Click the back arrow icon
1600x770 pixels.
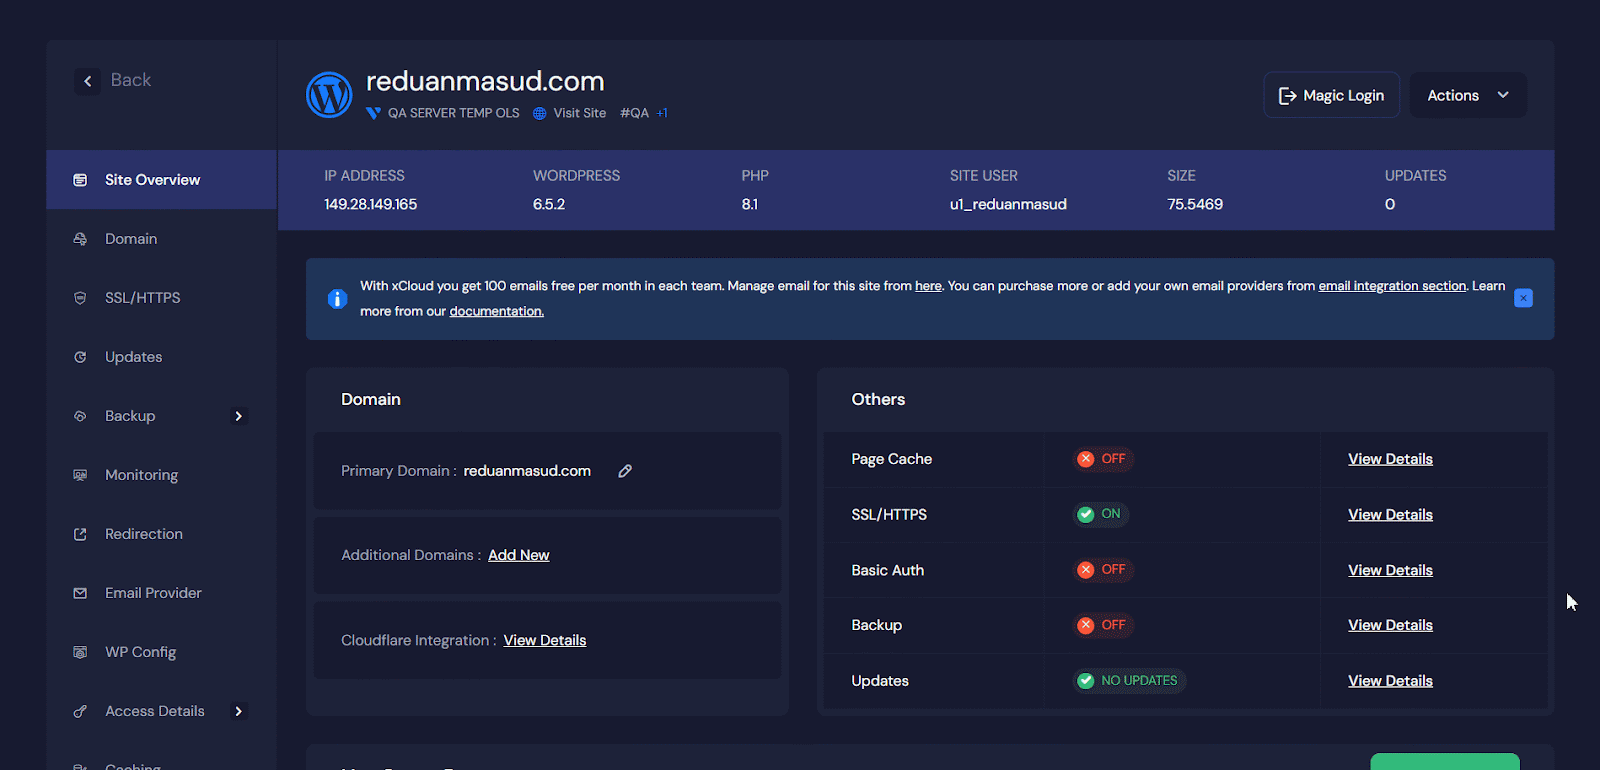point(88,81)
